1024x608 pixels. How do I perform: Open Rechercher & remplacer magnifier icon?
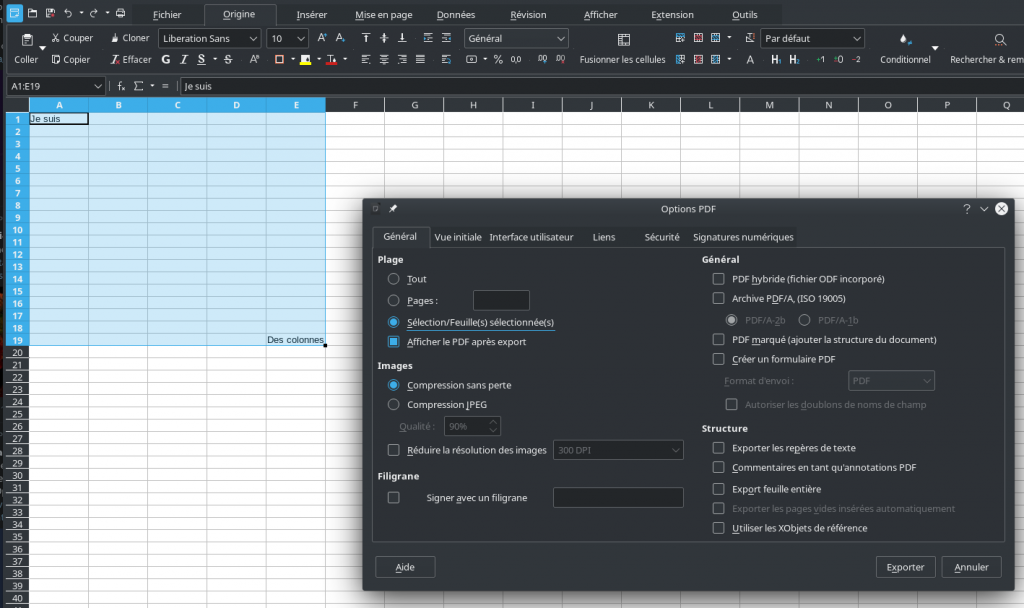(1000, 40)
